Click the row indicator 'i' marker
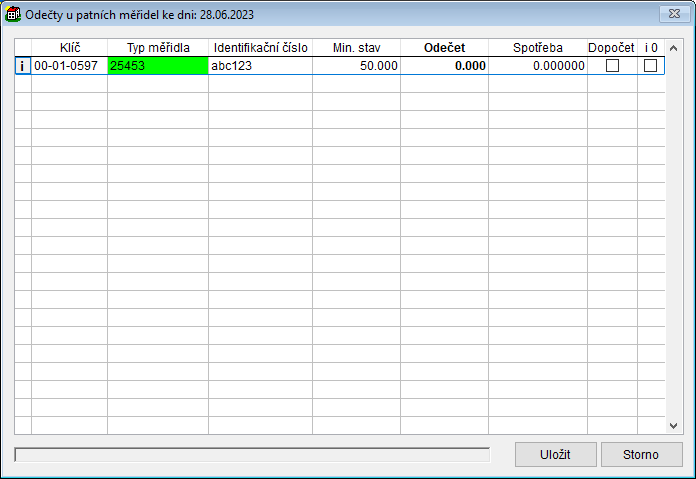The image size is (696, 479). (22, 66)
